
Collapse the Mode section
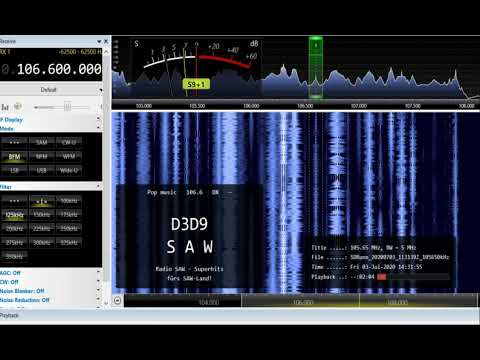tap(98, 128)
